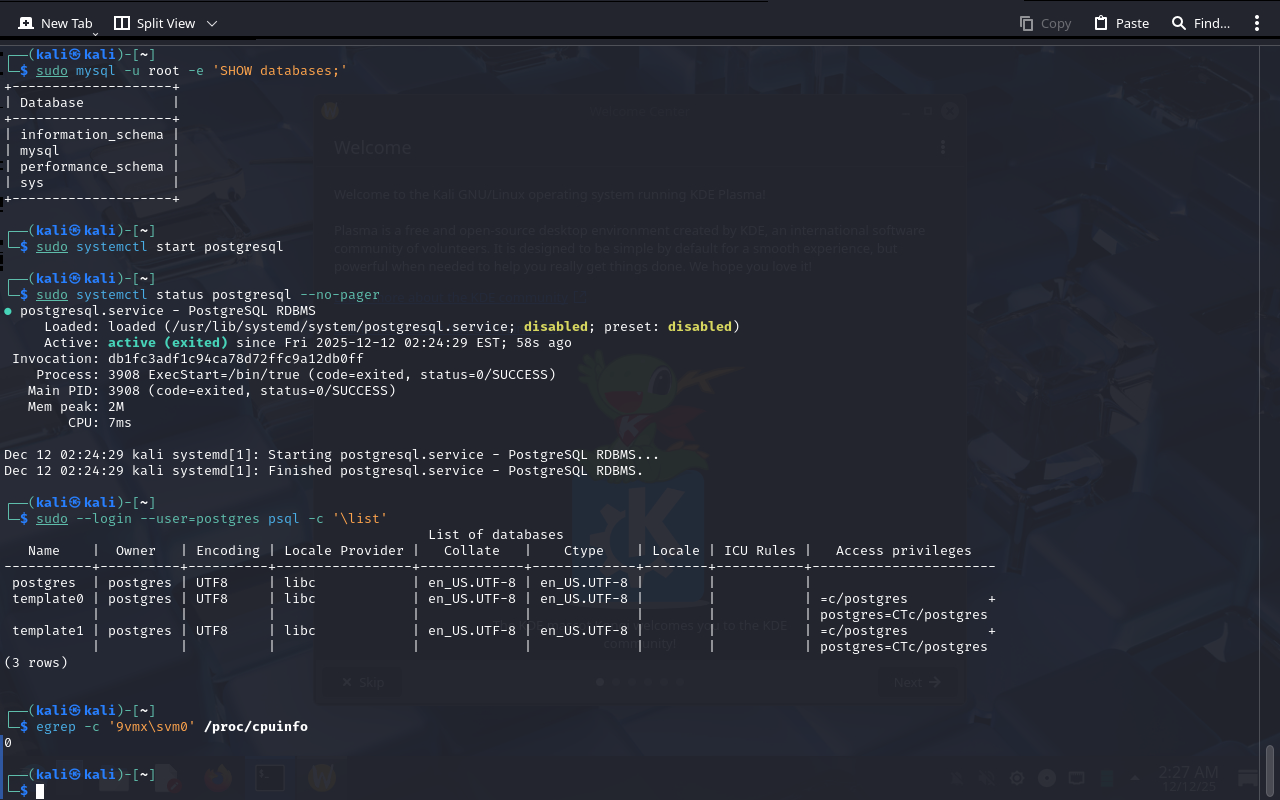Open the three-dot hamburger menu

point(1257,23)
